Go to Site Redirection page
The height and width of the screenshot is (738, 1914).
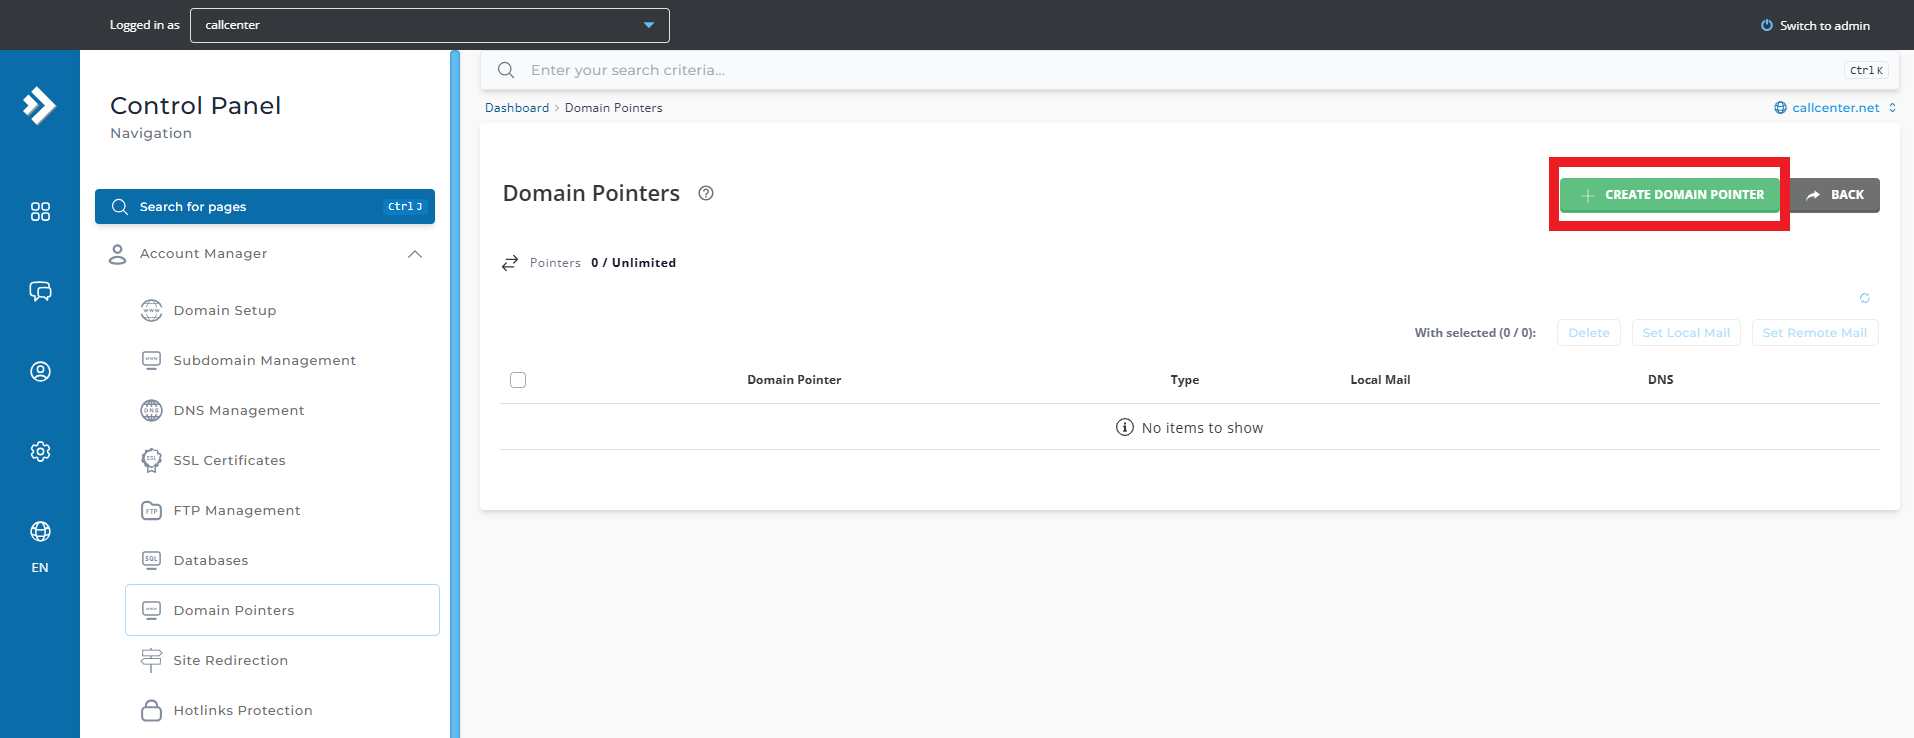tap(230, 661)
